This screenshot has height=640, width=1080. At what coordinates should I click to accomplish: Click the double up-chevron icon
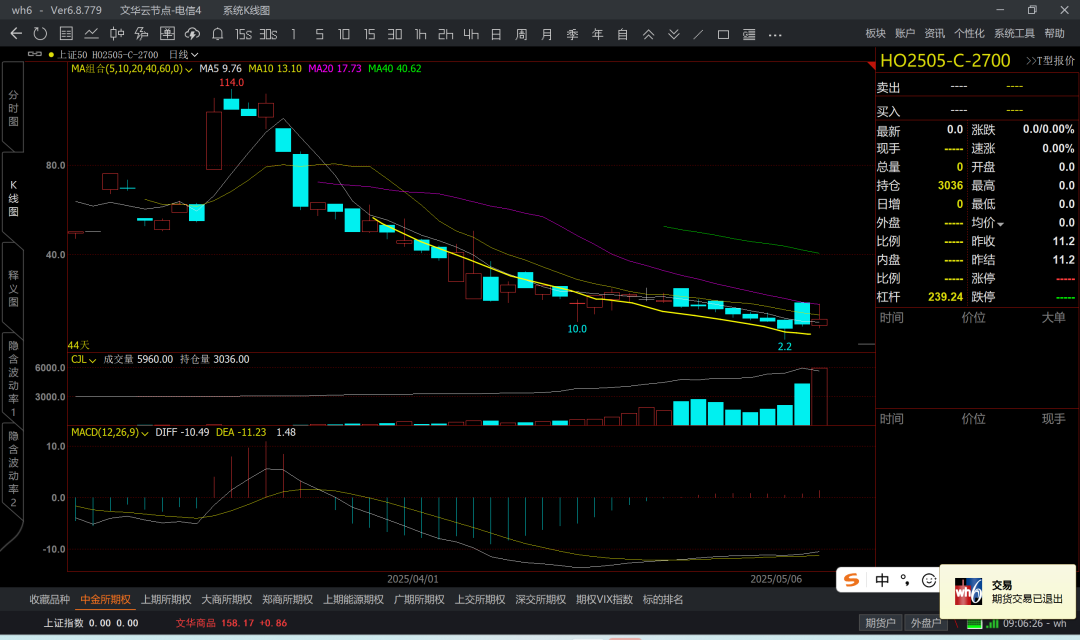pos(648,34)
